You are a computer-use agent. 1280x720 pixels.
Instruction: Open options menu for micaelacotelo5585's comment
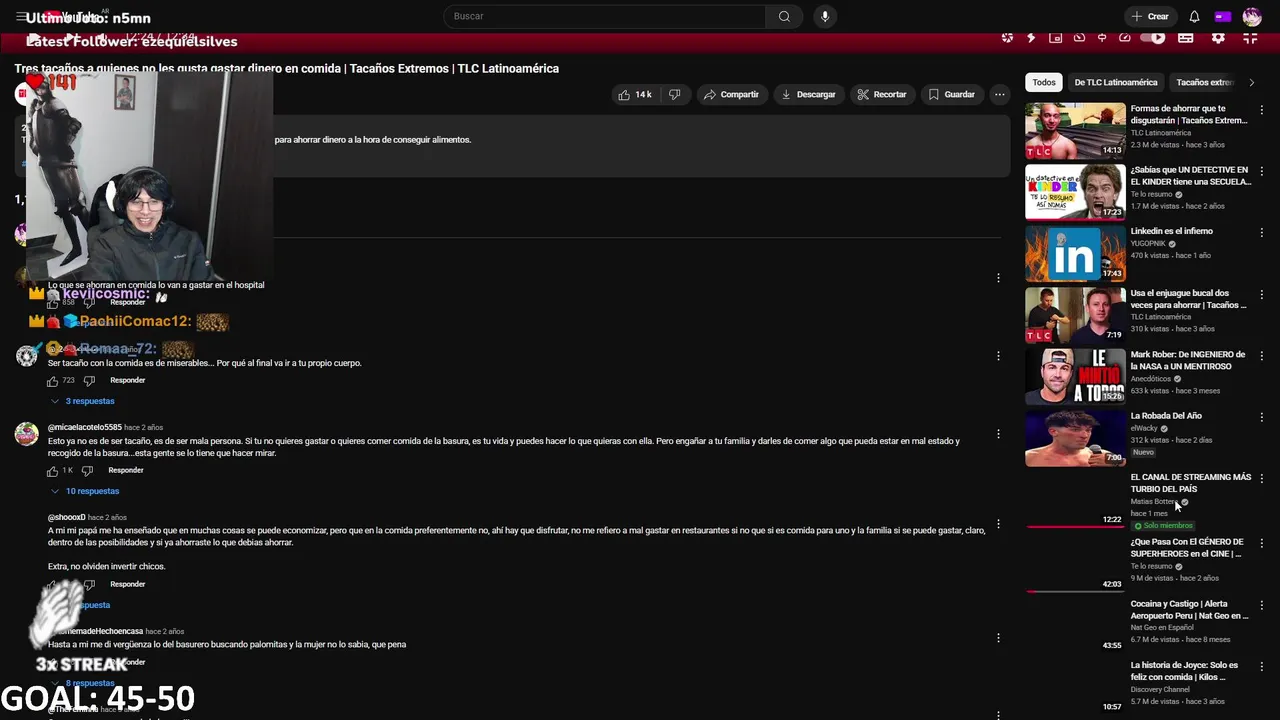point(998,434)
